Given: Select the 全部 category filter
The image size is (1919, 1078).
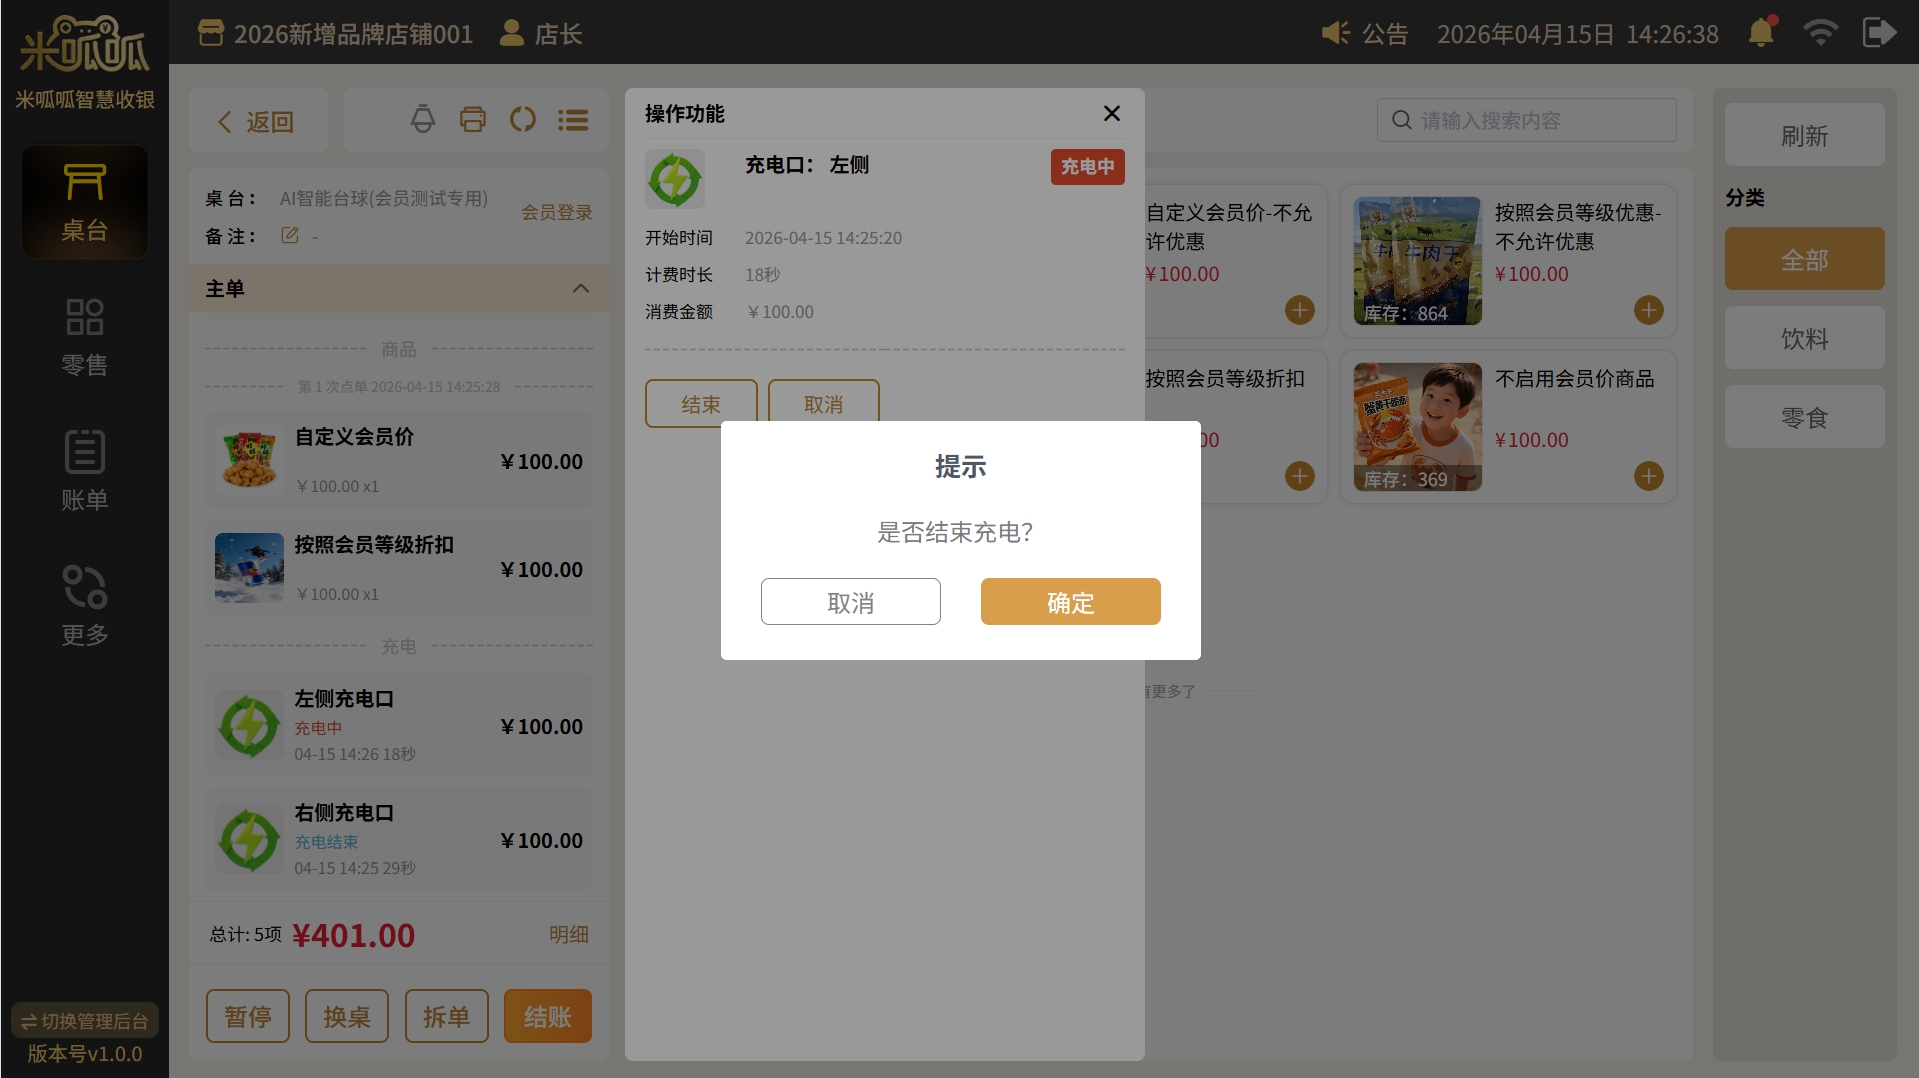Looking at the screenshot, I should coord(1804,260).
